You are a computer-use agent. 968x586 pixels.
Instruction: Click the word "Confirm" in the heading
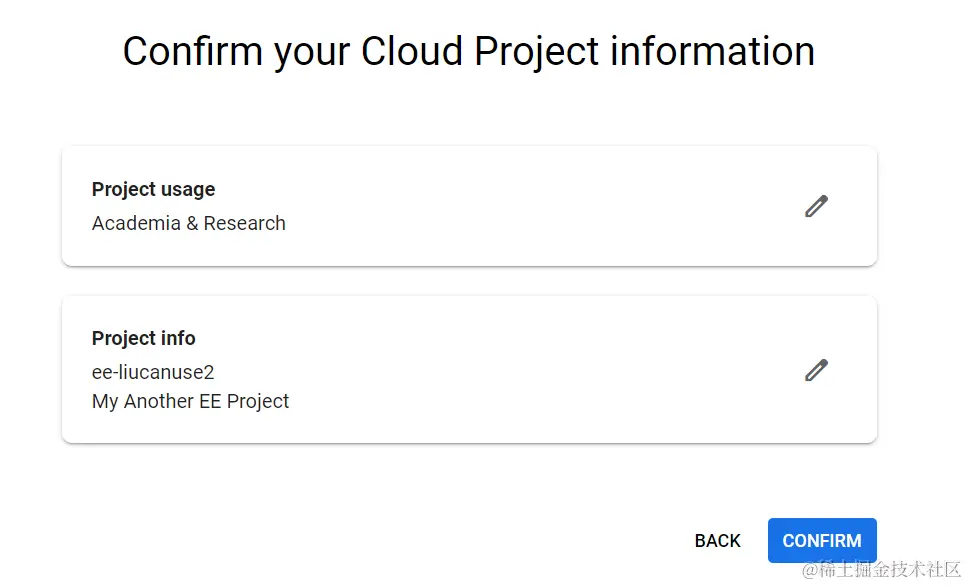click(194, 52)
